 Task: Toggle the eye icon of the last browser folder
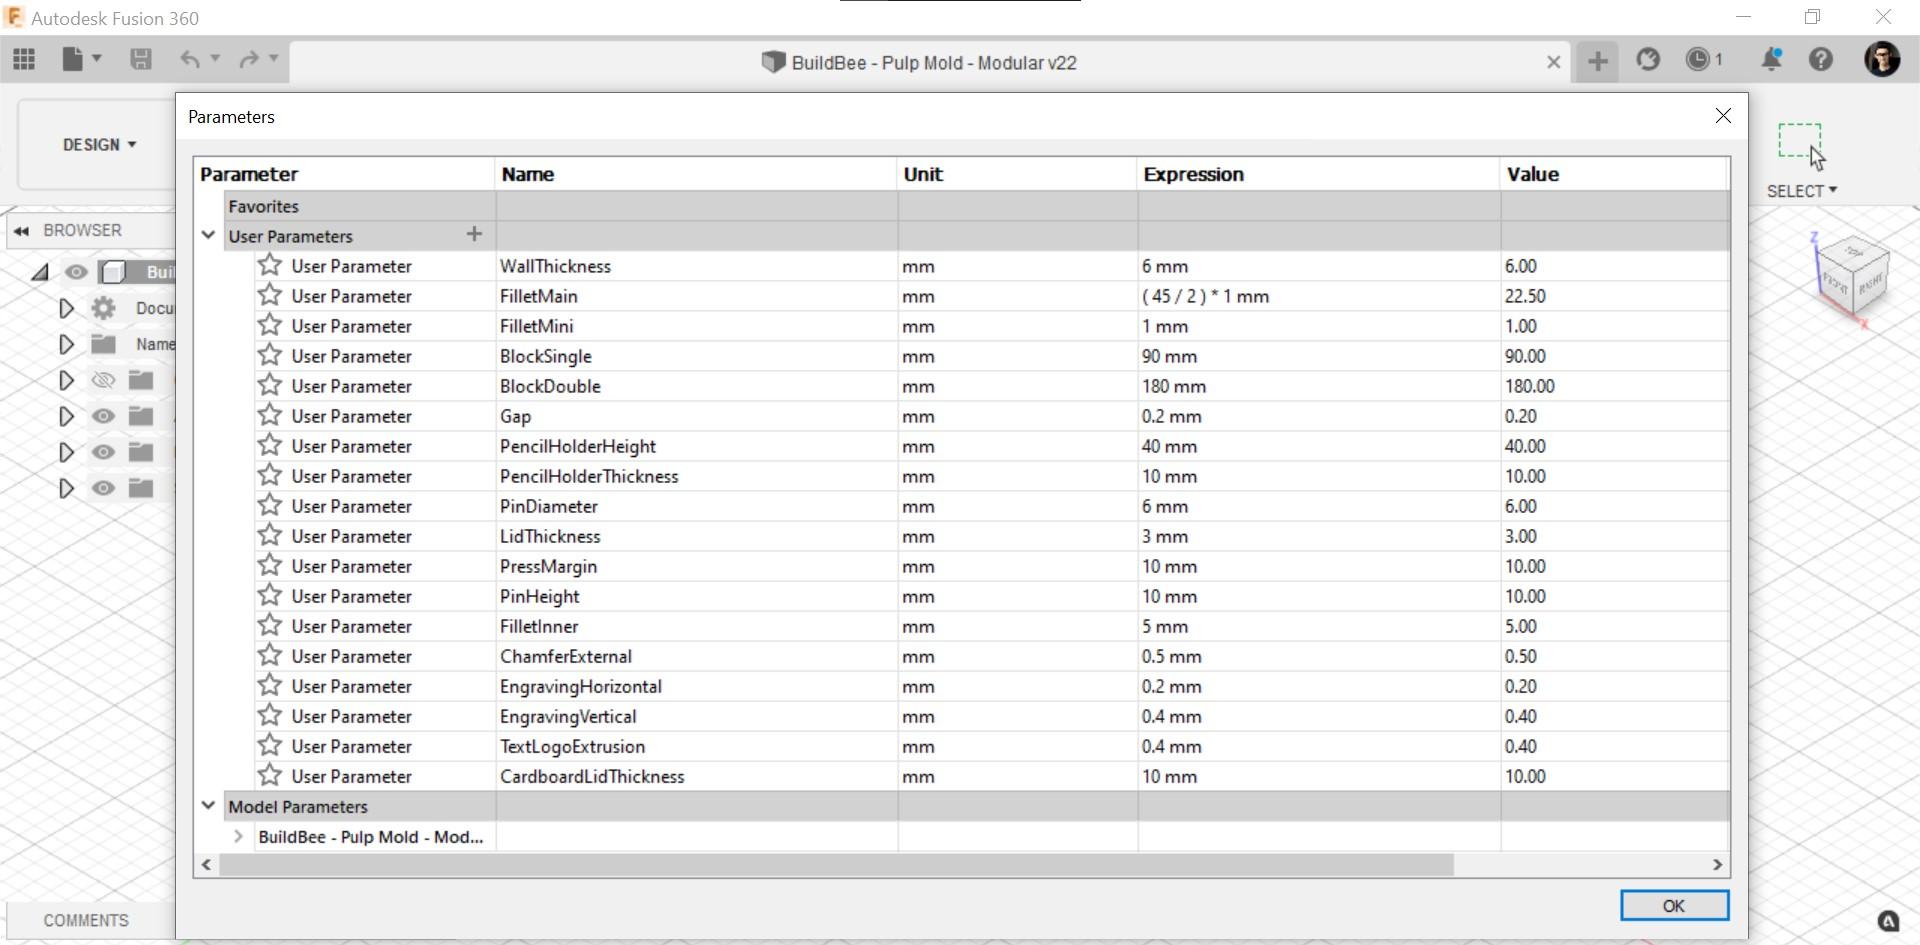click(x=103, y=488)
